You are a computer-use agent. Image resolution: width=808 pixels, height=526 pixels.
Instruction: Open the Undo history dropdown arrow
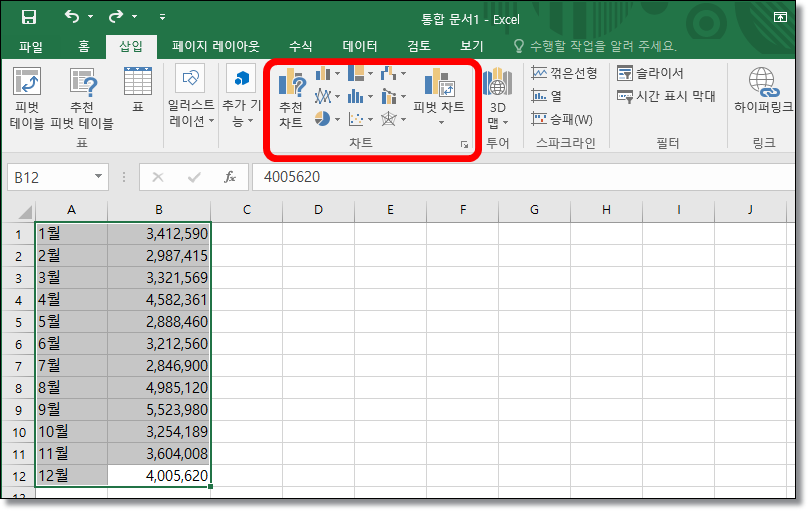coord(91,17)
